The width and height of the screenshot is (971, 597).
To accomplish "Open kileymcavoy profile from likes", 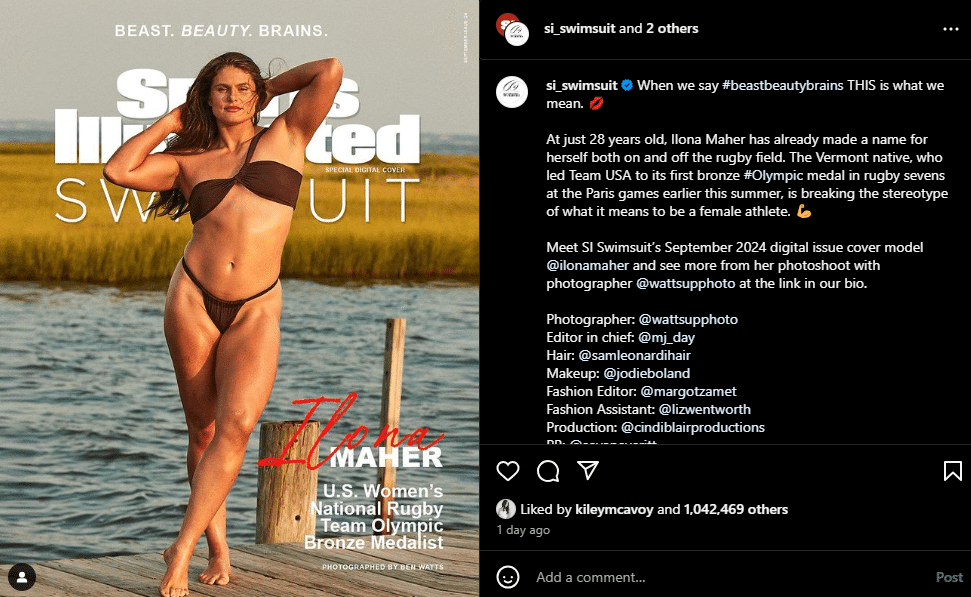I will (x=614, y=509).
